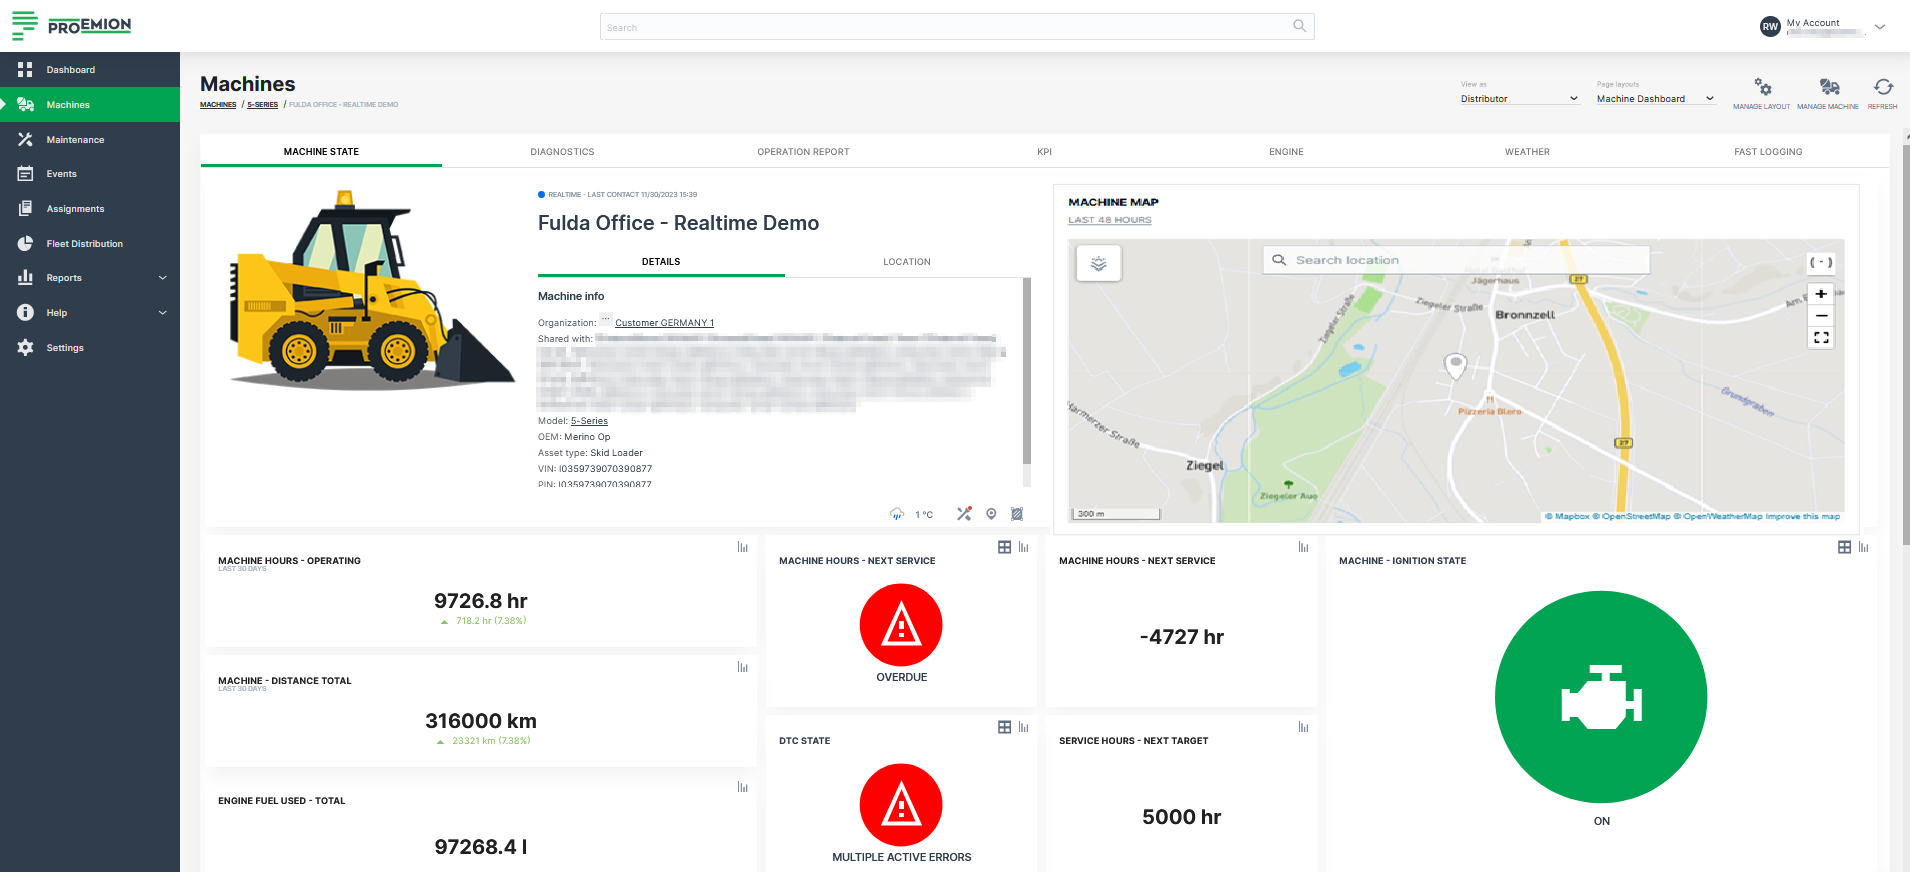Image resolution: width=1910 pixels, height=872 pixels.
Task: Open the map layers selector
Action: tap(1098, 264)
